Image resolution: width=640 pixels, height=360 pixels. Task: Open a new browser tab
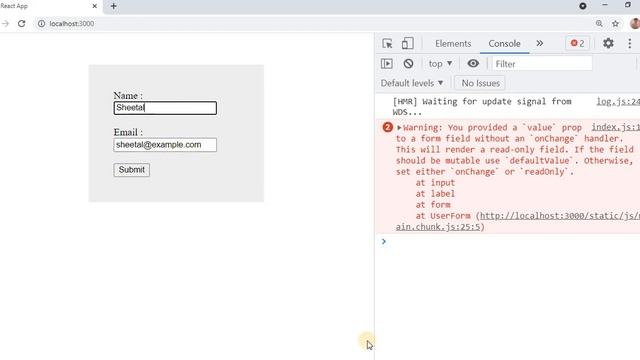tap(113, 6)
